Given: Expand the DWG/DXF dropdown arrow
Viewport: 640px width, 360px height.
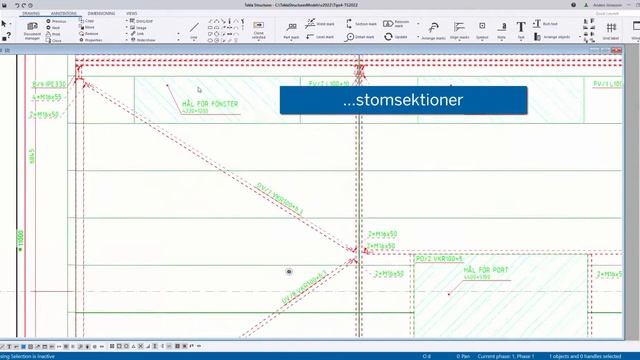Looking at the screenshot, I should coord(127,21).
